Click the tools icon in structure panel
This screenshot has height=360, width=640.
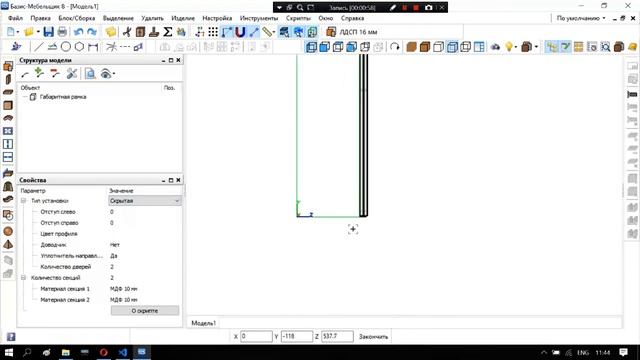coord(72,73)
